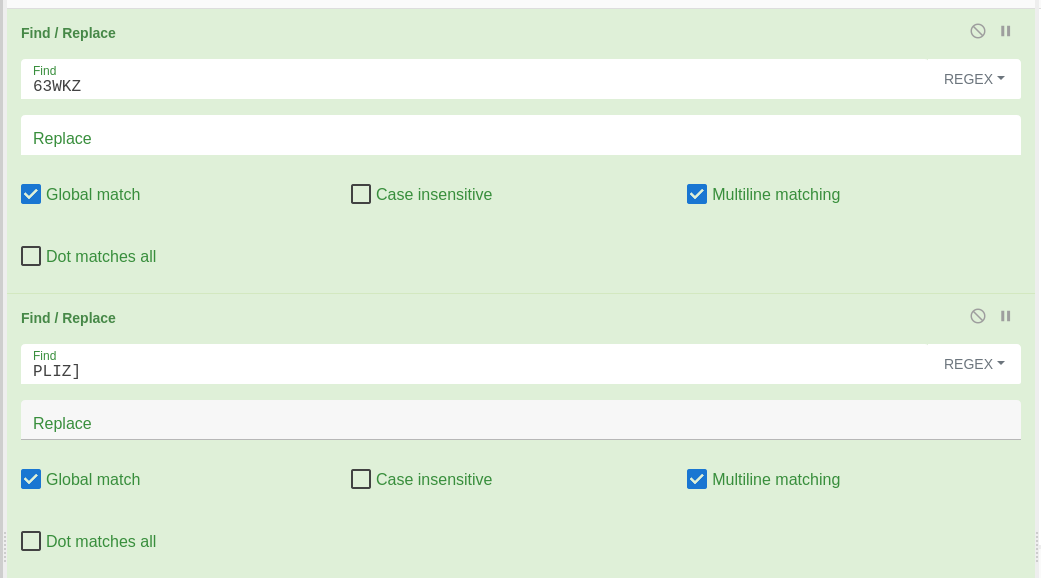Enable Case insensitive in first operation
Viewport: 1041px width, 578px height.
pyautogui.click(x=360, y=194)
